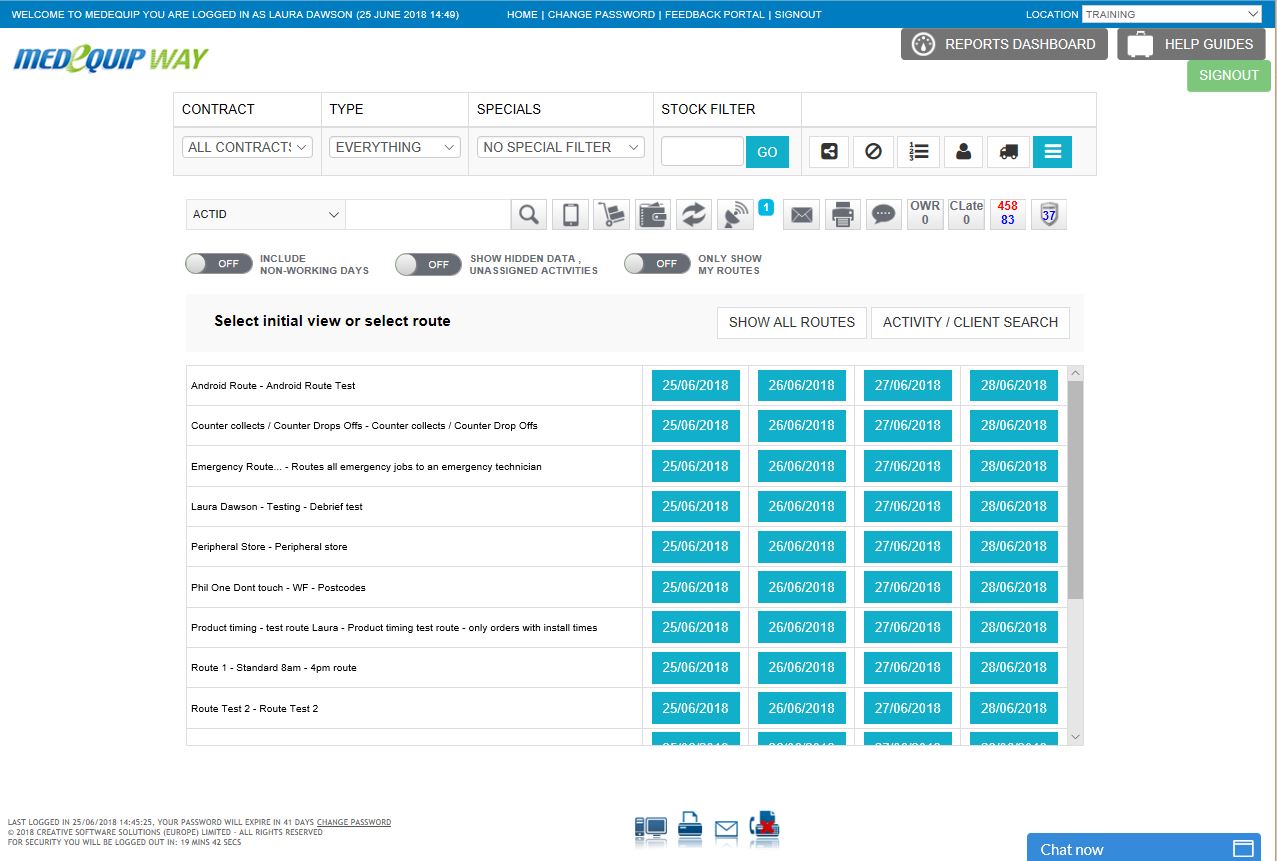Screen dimensions: 1277x861
Task: Click the GO button next to stock filter
Action: pyautogui.click(x=767, y=152)
